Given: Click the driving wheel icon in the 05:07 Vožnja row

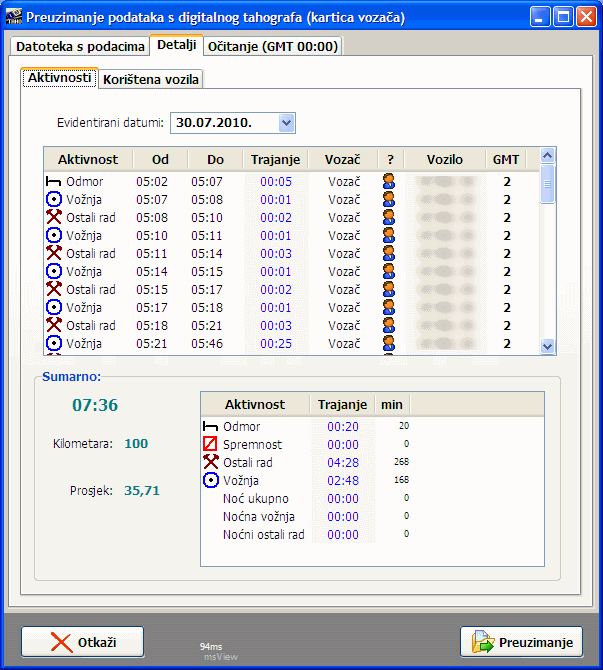Looking at the screenshot, I should pyautogui.click(x=54, y=200).
